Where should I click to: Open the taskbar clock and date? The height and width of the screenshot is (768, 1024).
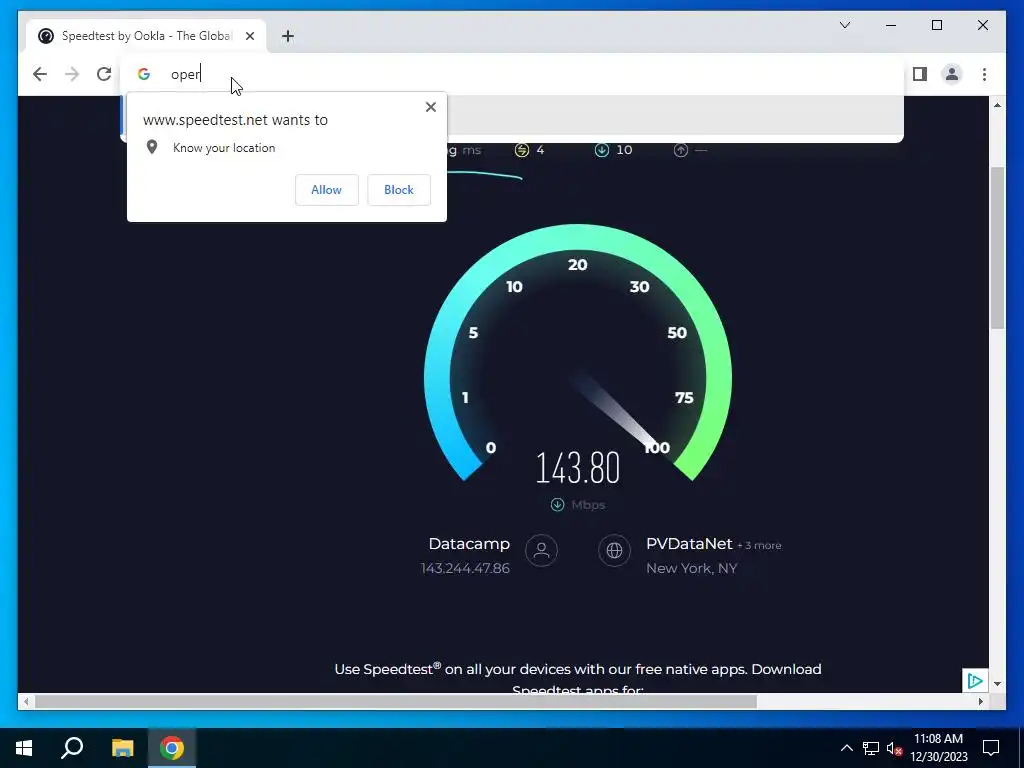tap(938, 748)
